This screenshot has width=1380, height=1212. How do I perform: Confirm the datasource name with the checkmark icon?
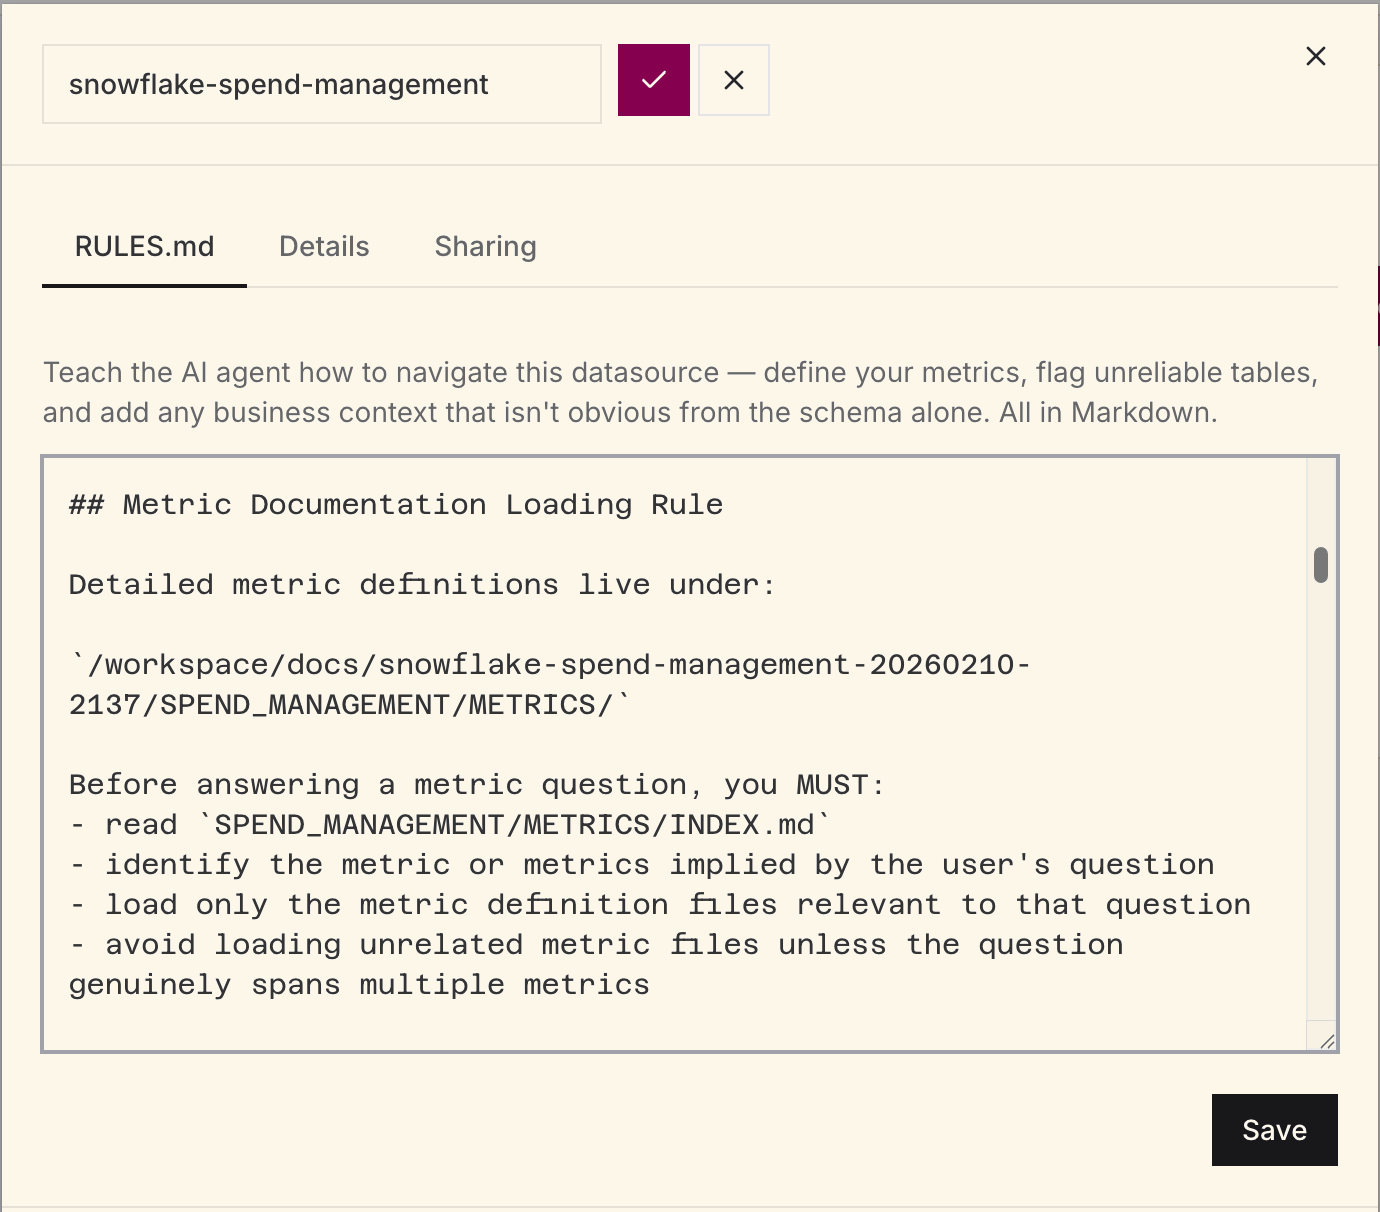pyautogui.click(x=653, y=79)
